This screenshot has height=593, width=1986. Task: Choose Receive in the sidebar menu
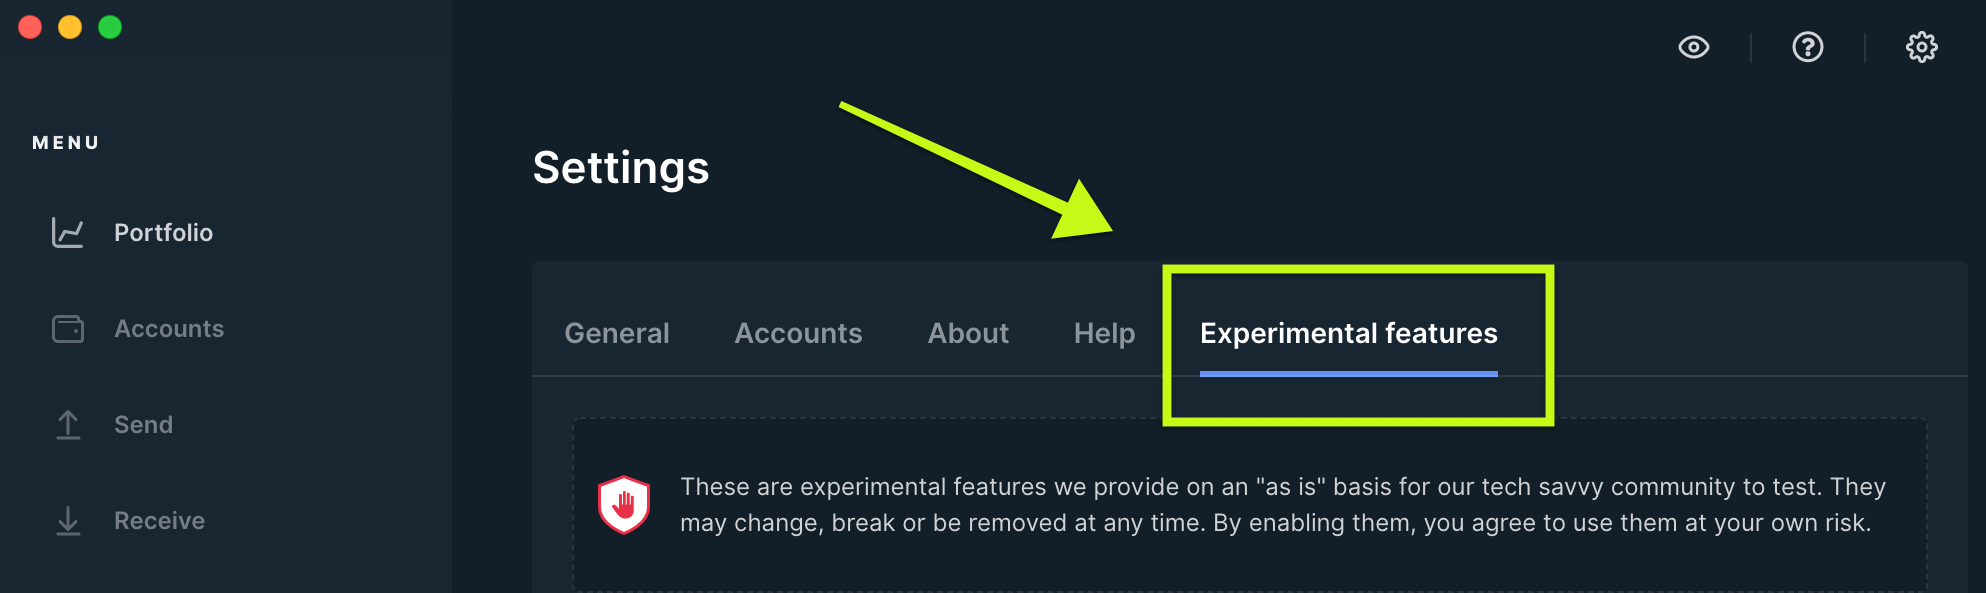pyautogui.click(x=159, y=521)
